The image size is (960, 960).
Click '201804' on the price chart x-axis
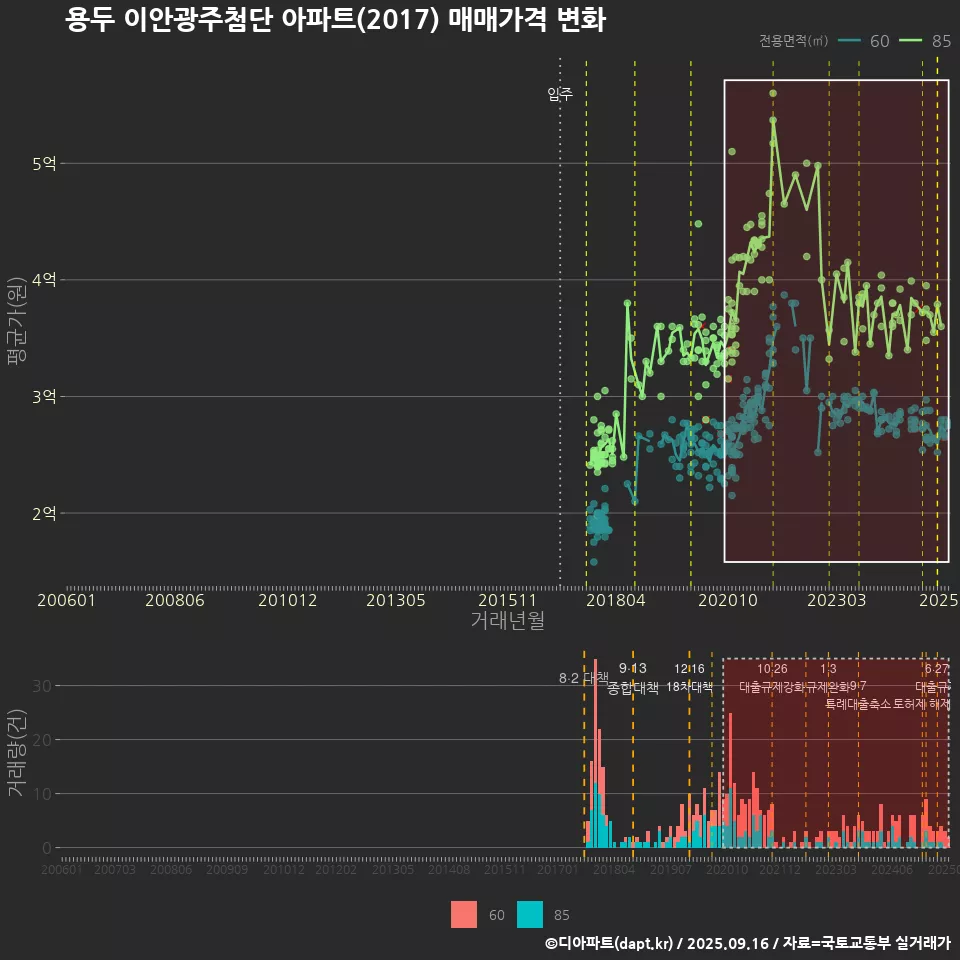pos(616,600)
